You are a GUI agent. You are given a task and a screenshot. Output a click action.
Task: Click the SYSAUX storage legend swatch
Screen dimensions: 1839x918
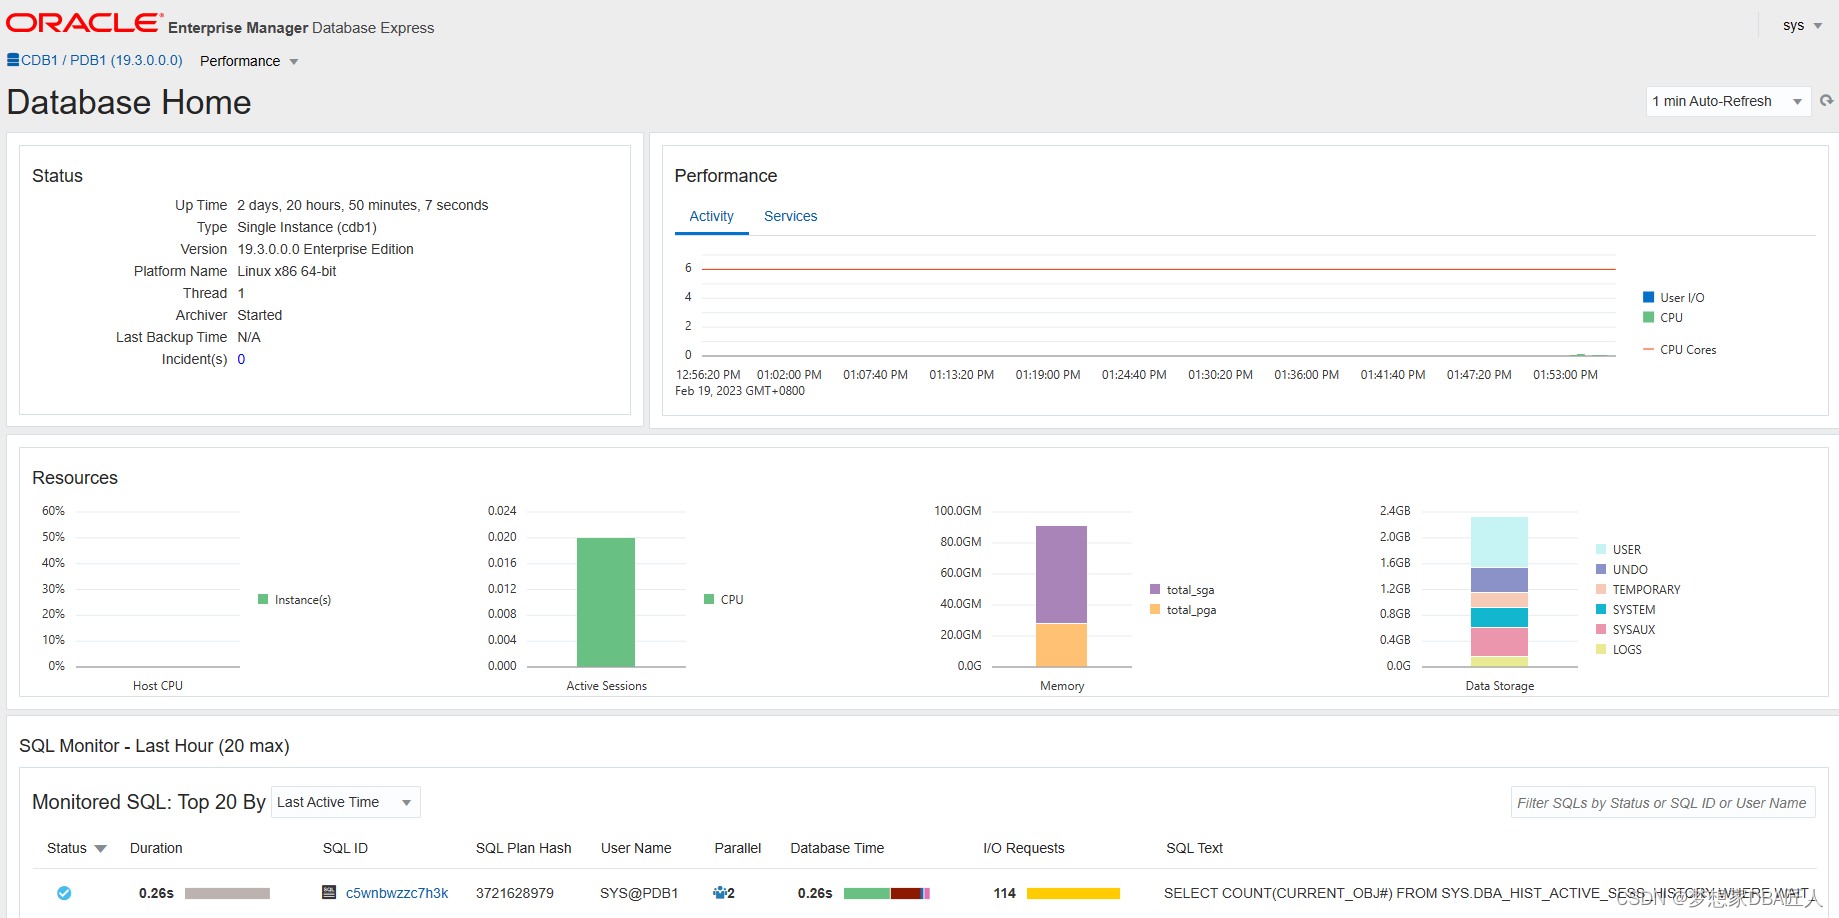click(x=1601, y=629)
